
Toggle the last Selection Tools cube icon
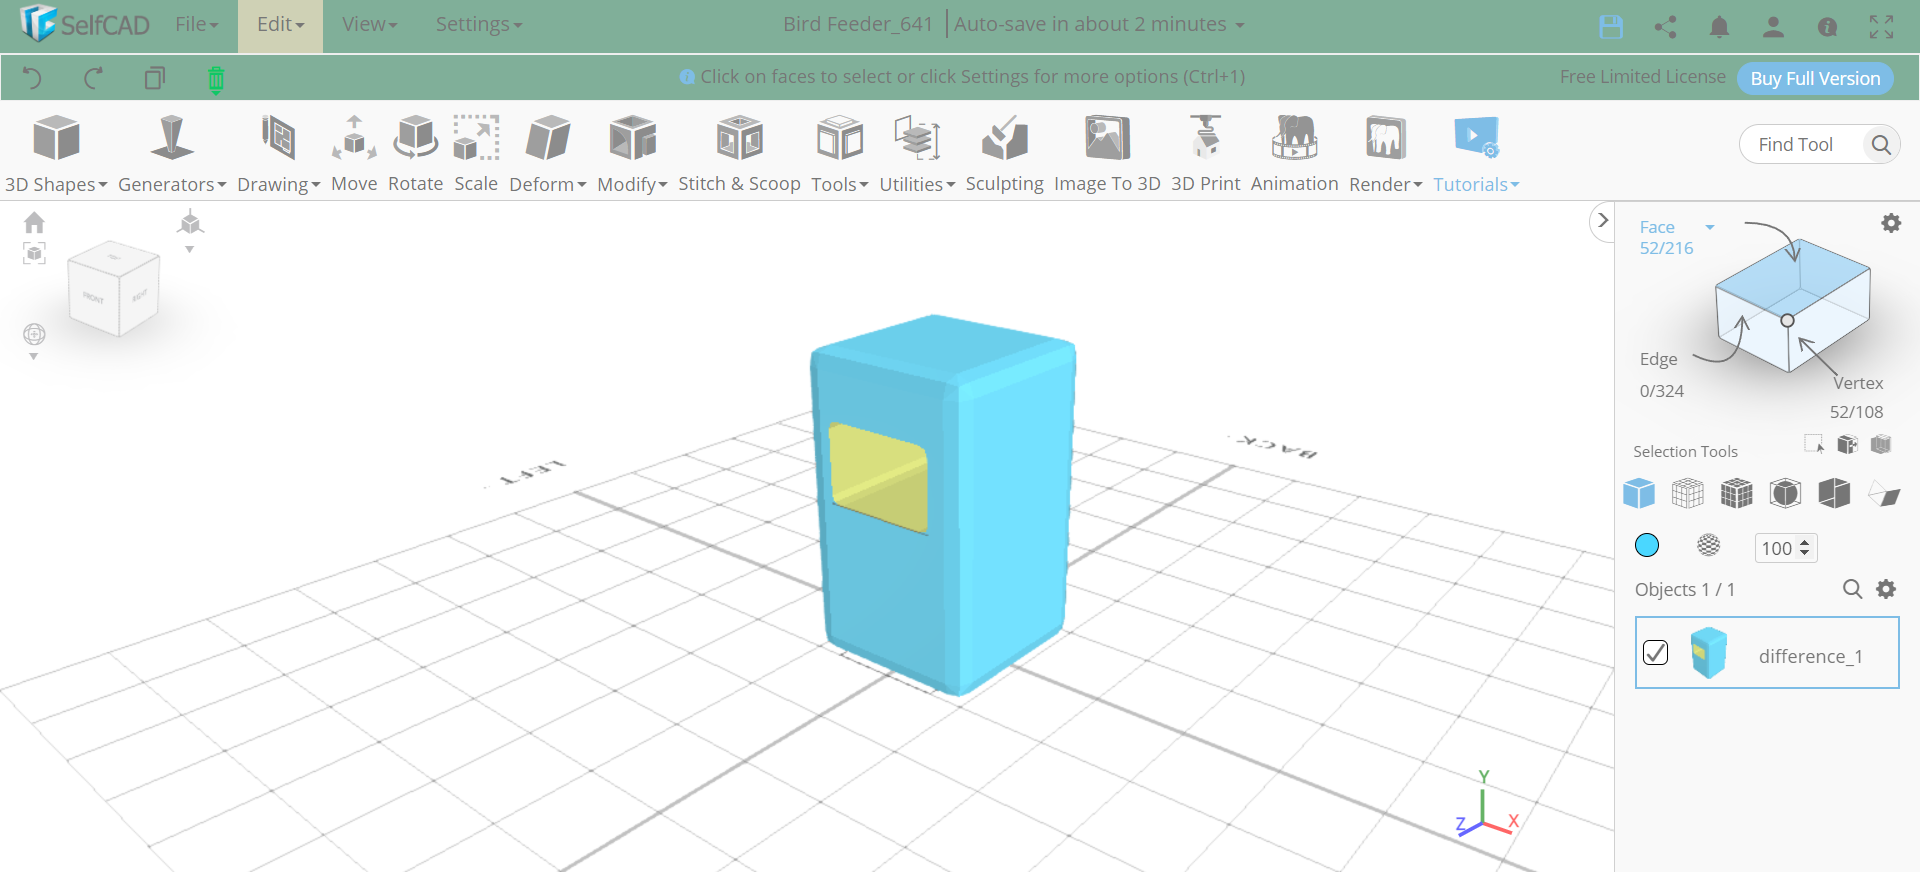tap(1881, 444)
